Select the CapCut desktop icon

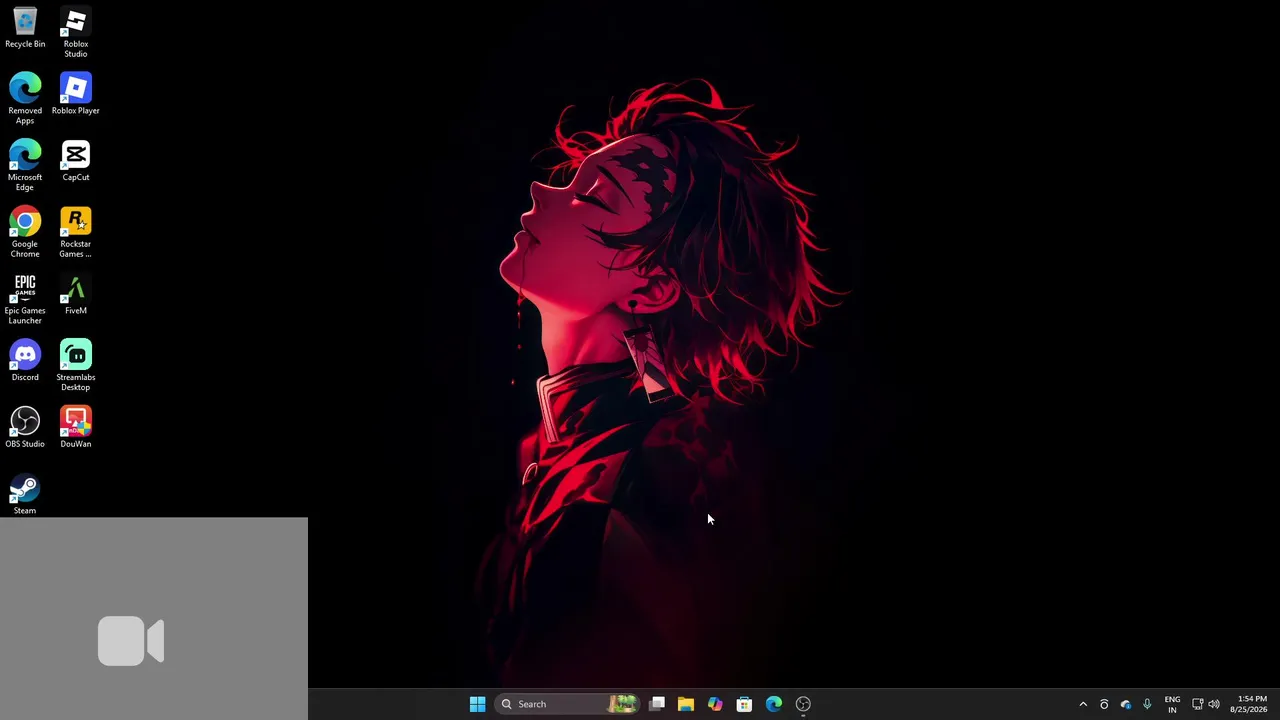coord(76,161)
